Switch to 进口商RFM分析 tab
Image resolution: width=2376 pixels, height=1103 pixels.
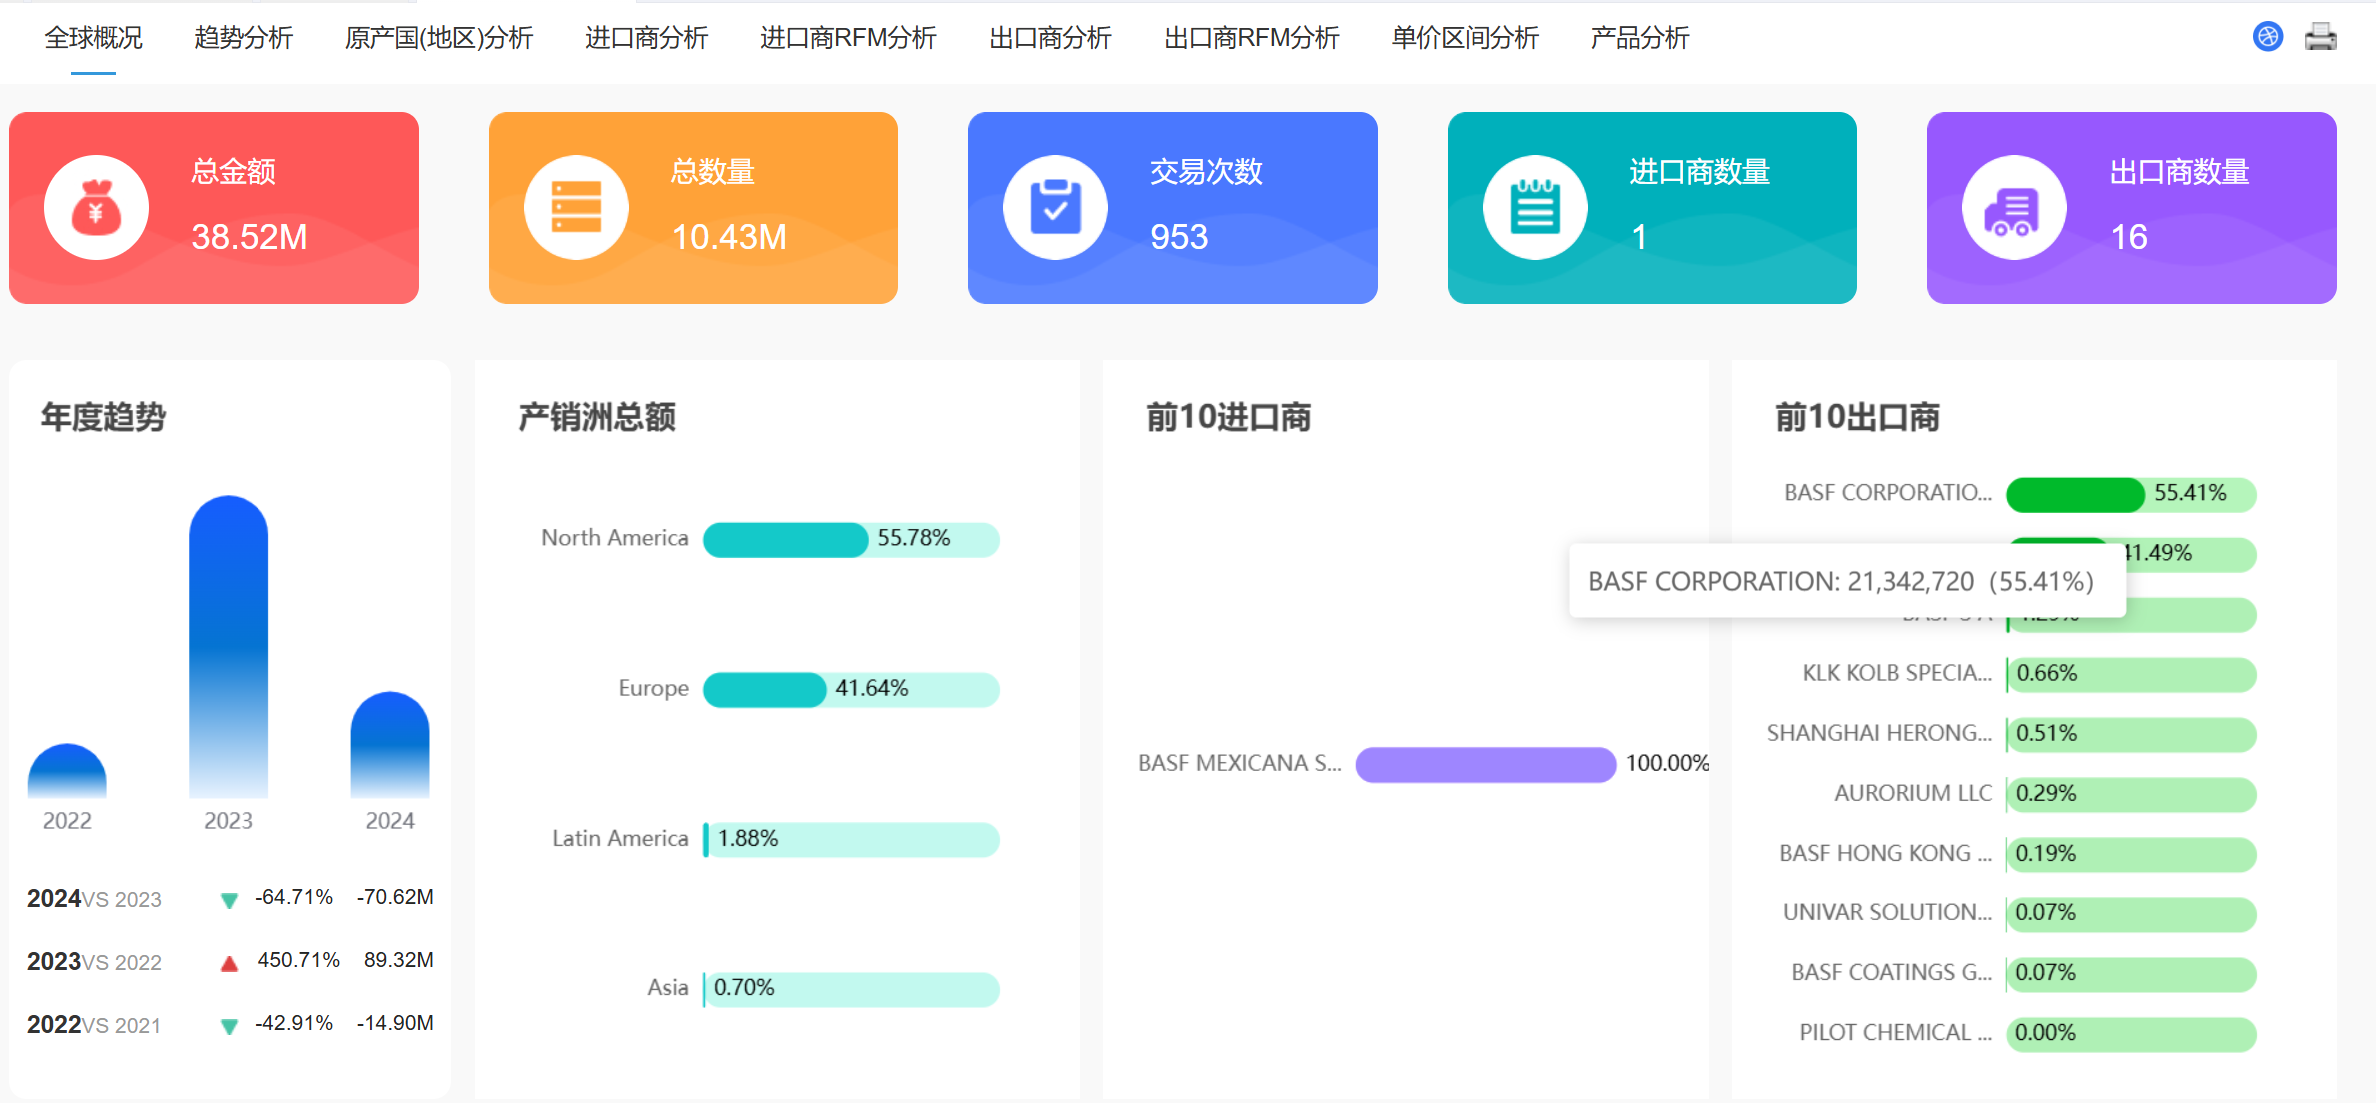pos(849,38)
